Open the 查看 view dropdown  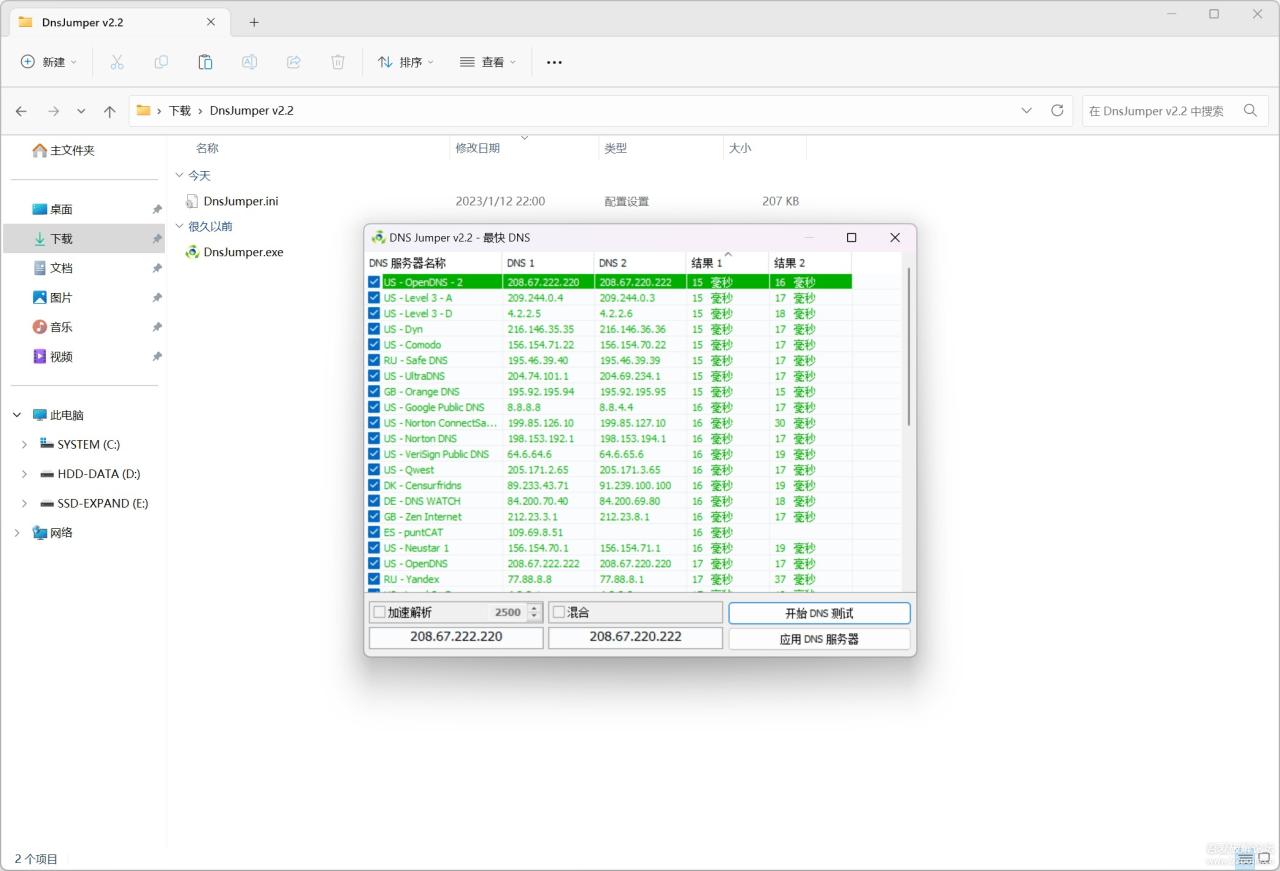coord(487,61)
